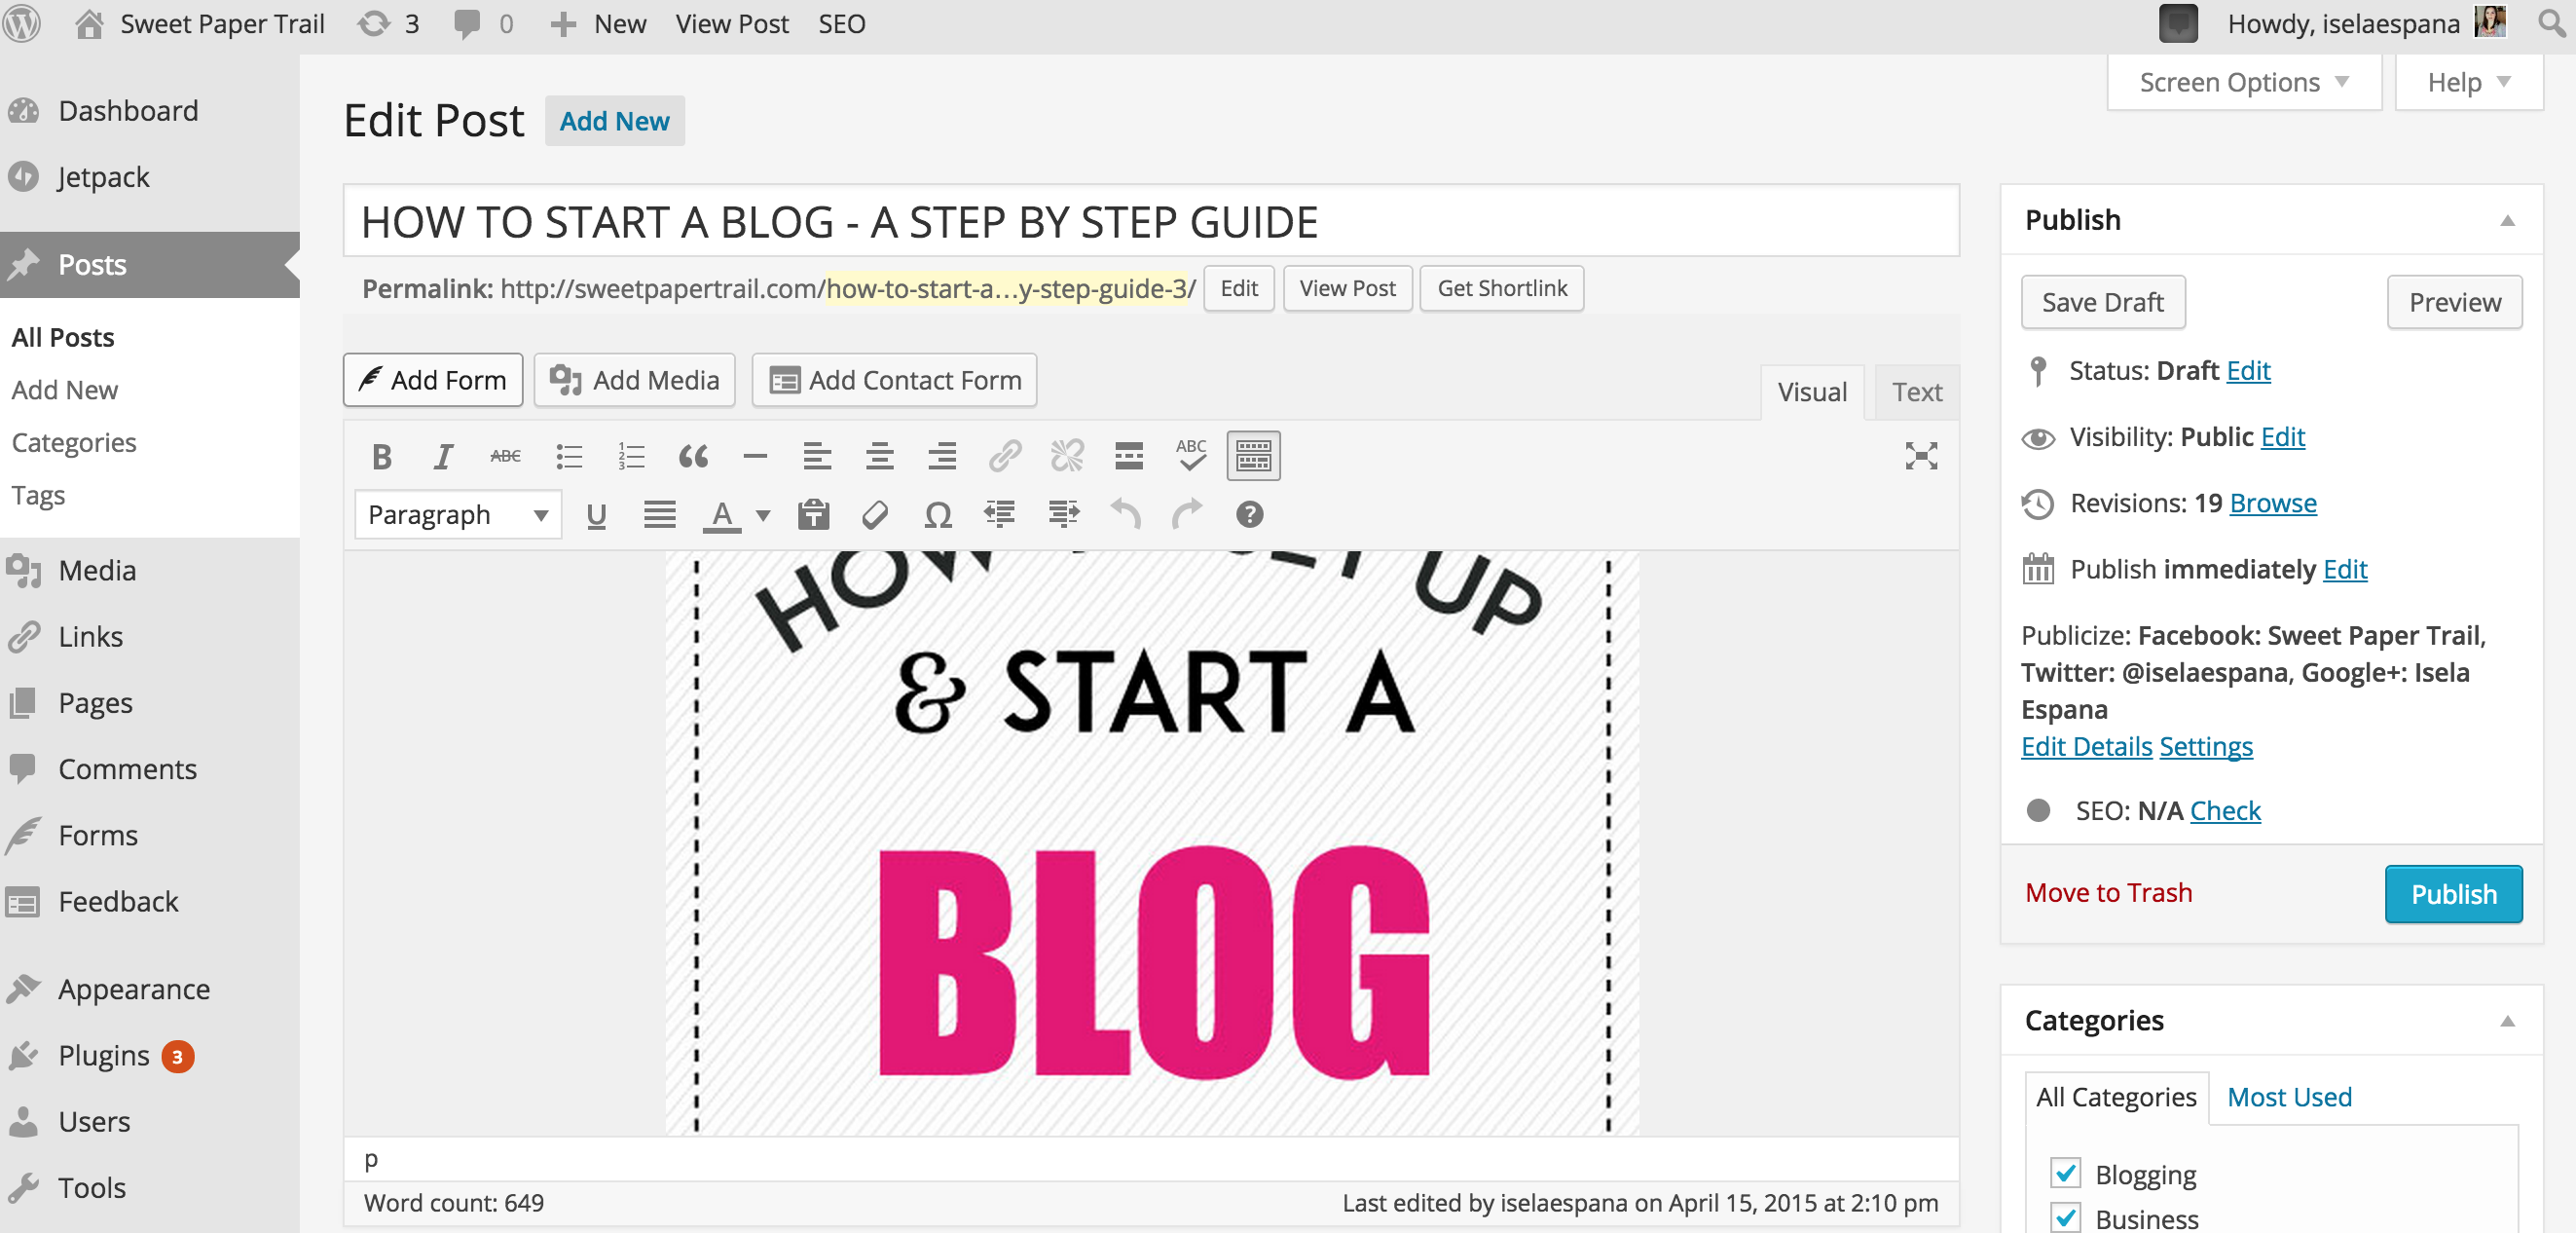Screen dimensions: 2576x1233
Task: Click the insert link icon
Action: point(1004,457)
